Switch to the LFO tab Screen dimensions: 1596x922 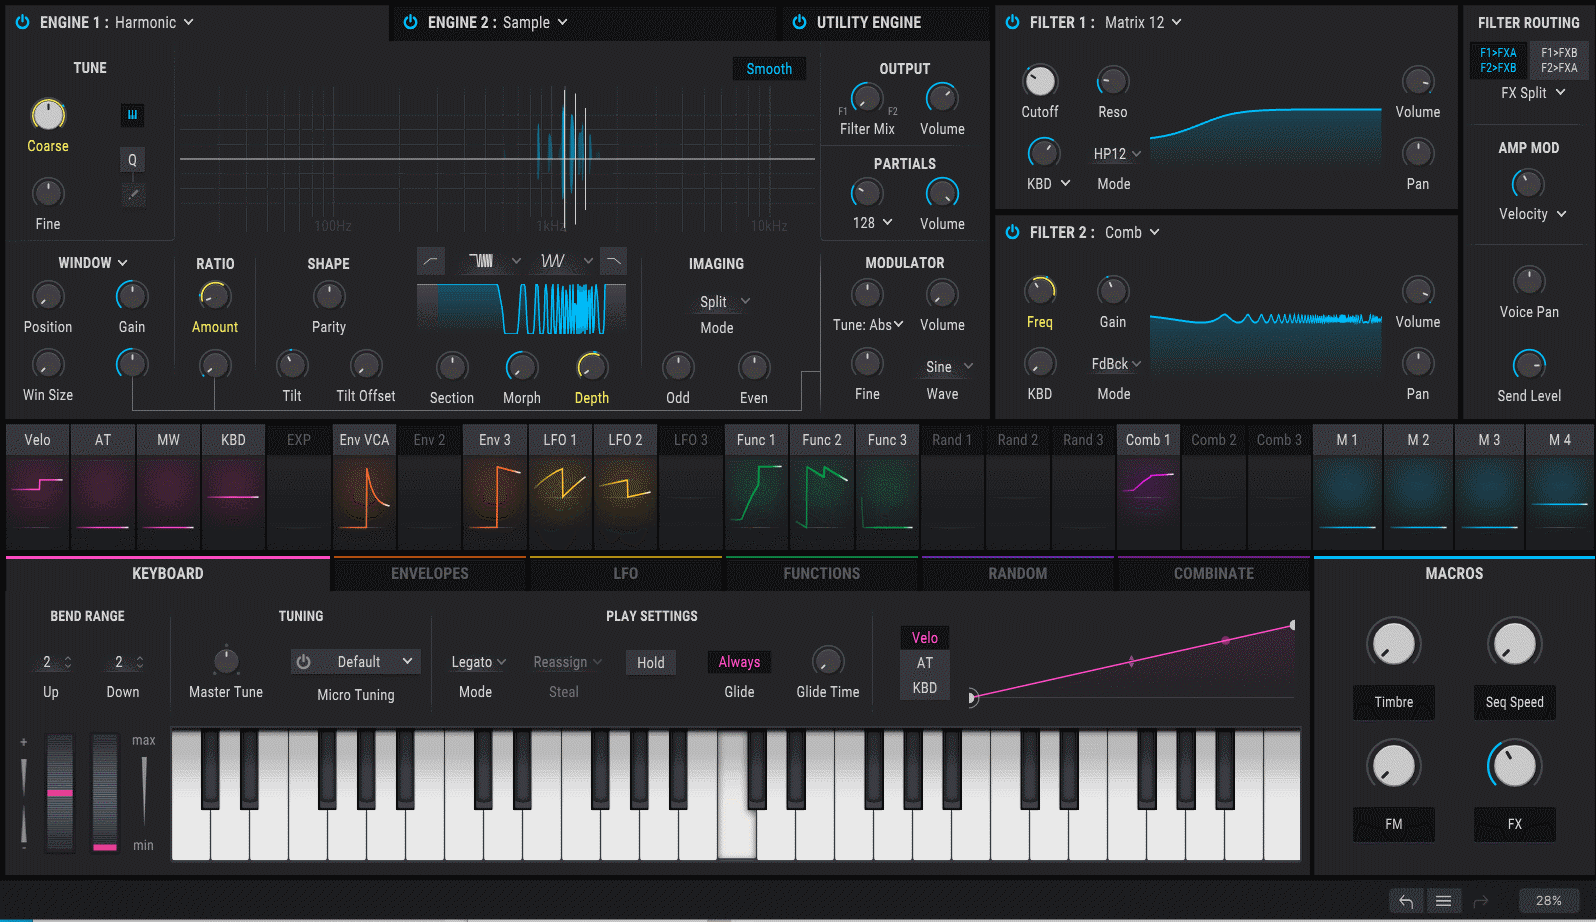pyautogui.click(x=626, y=573)
